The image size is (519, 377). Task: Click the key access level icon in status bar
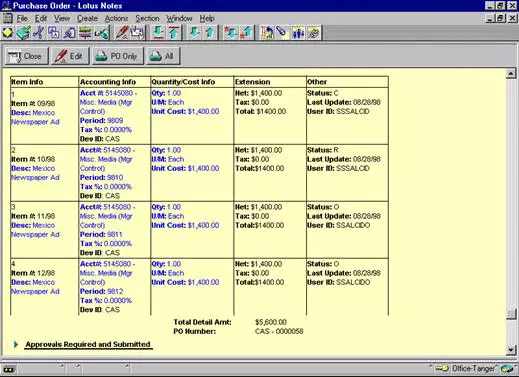pyautogui.click(x=442, y=369)
